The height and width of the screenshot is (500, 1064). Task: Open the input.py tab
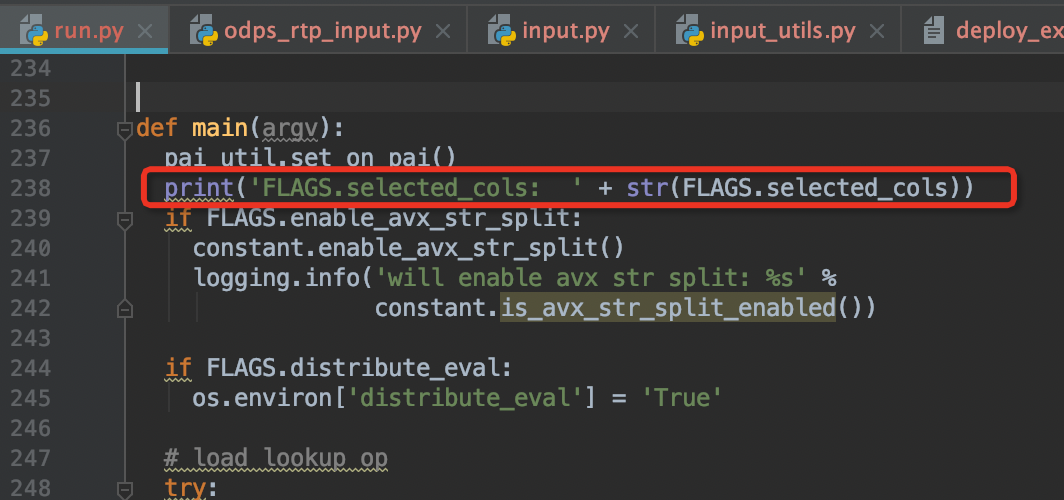[x=561, y=28]
